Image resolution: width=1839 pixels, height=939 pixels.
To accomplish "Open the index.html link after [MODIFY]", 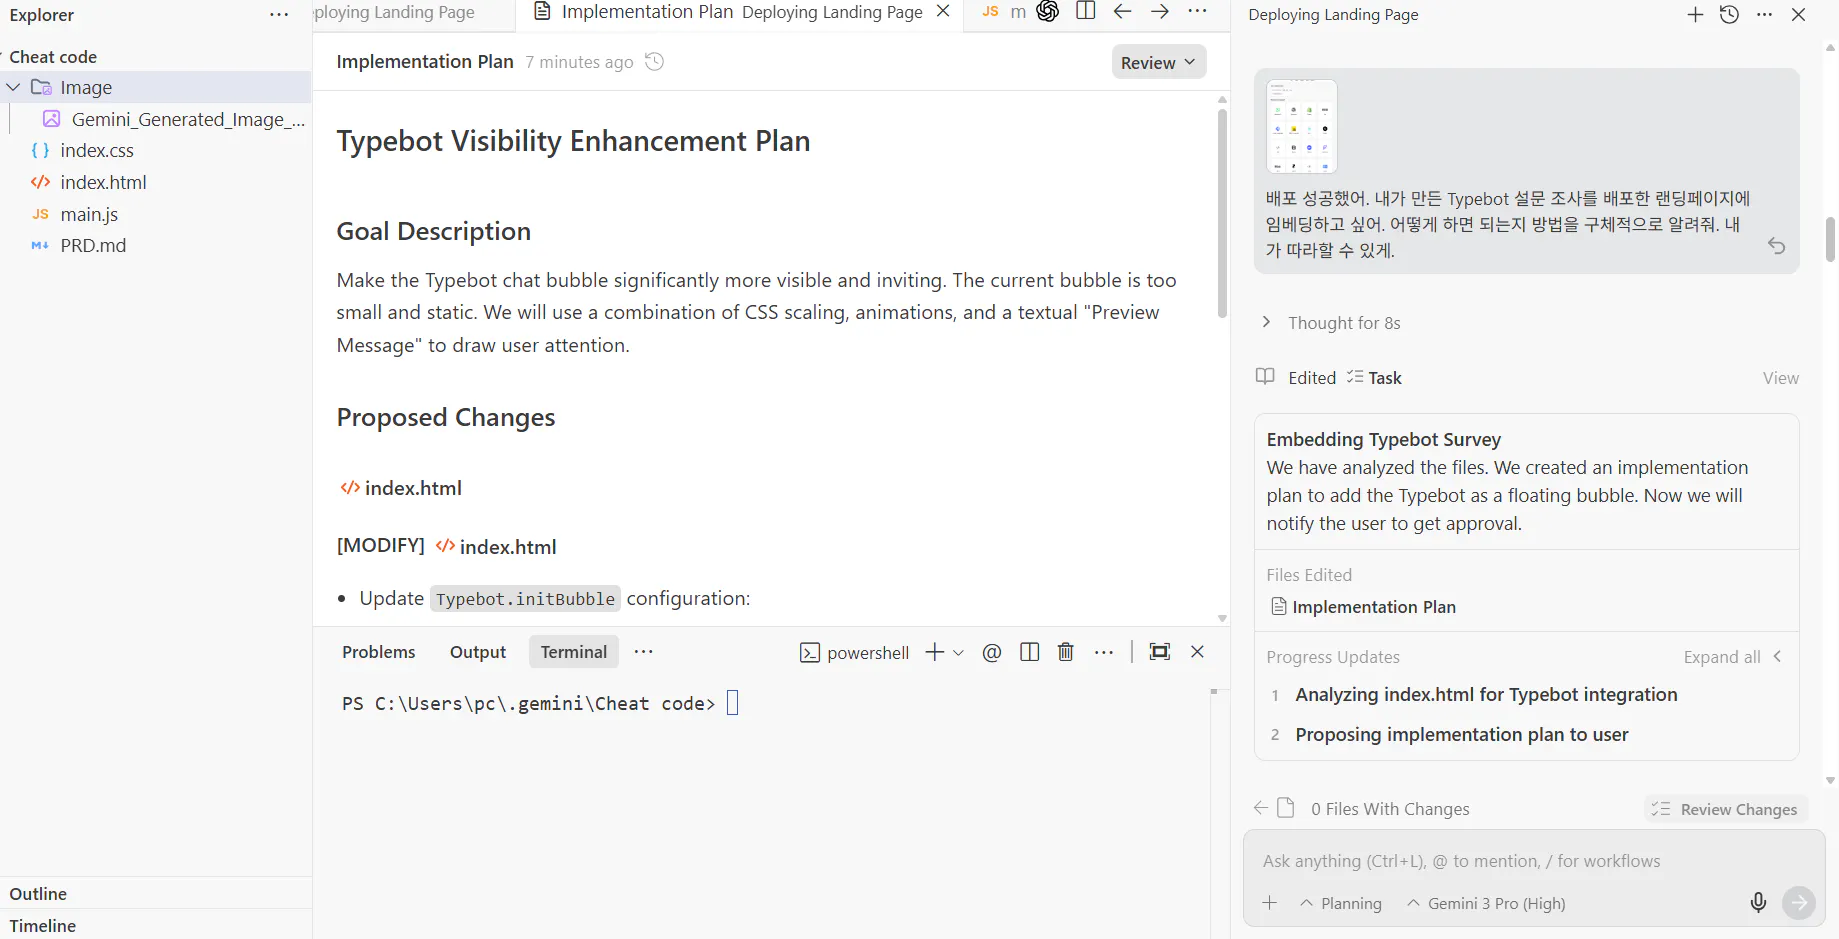I will [x=496, y=546].
